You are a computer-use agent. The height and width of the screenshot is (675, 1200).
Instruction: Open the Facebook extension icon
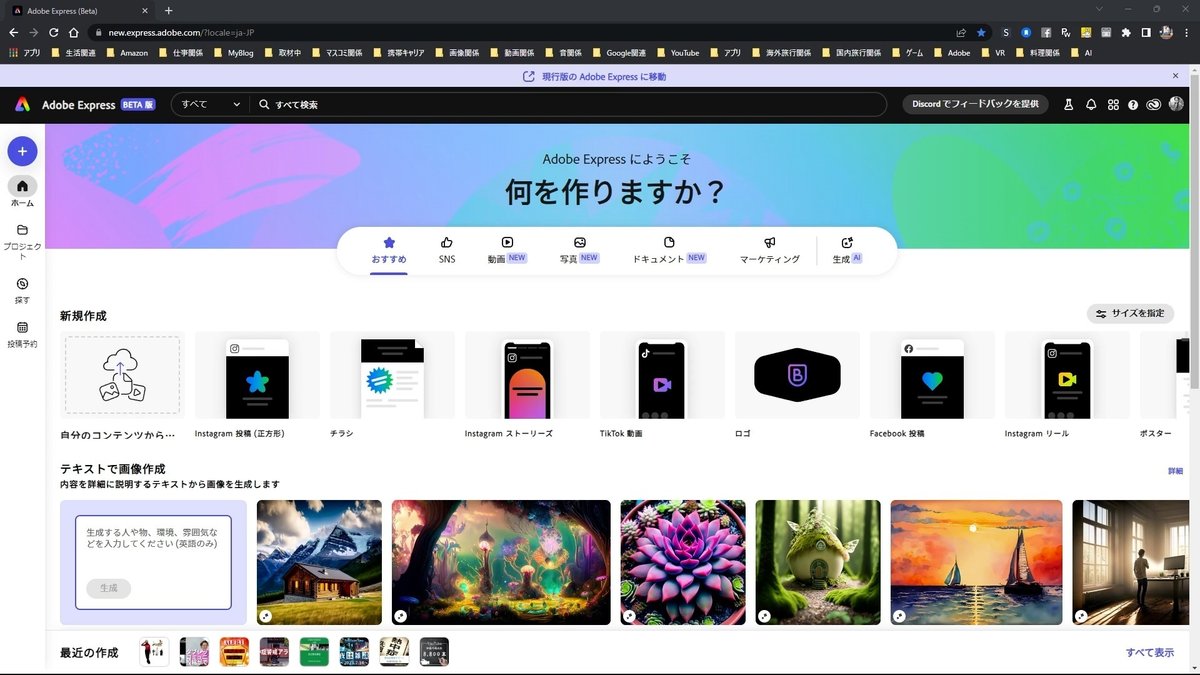1046,32
